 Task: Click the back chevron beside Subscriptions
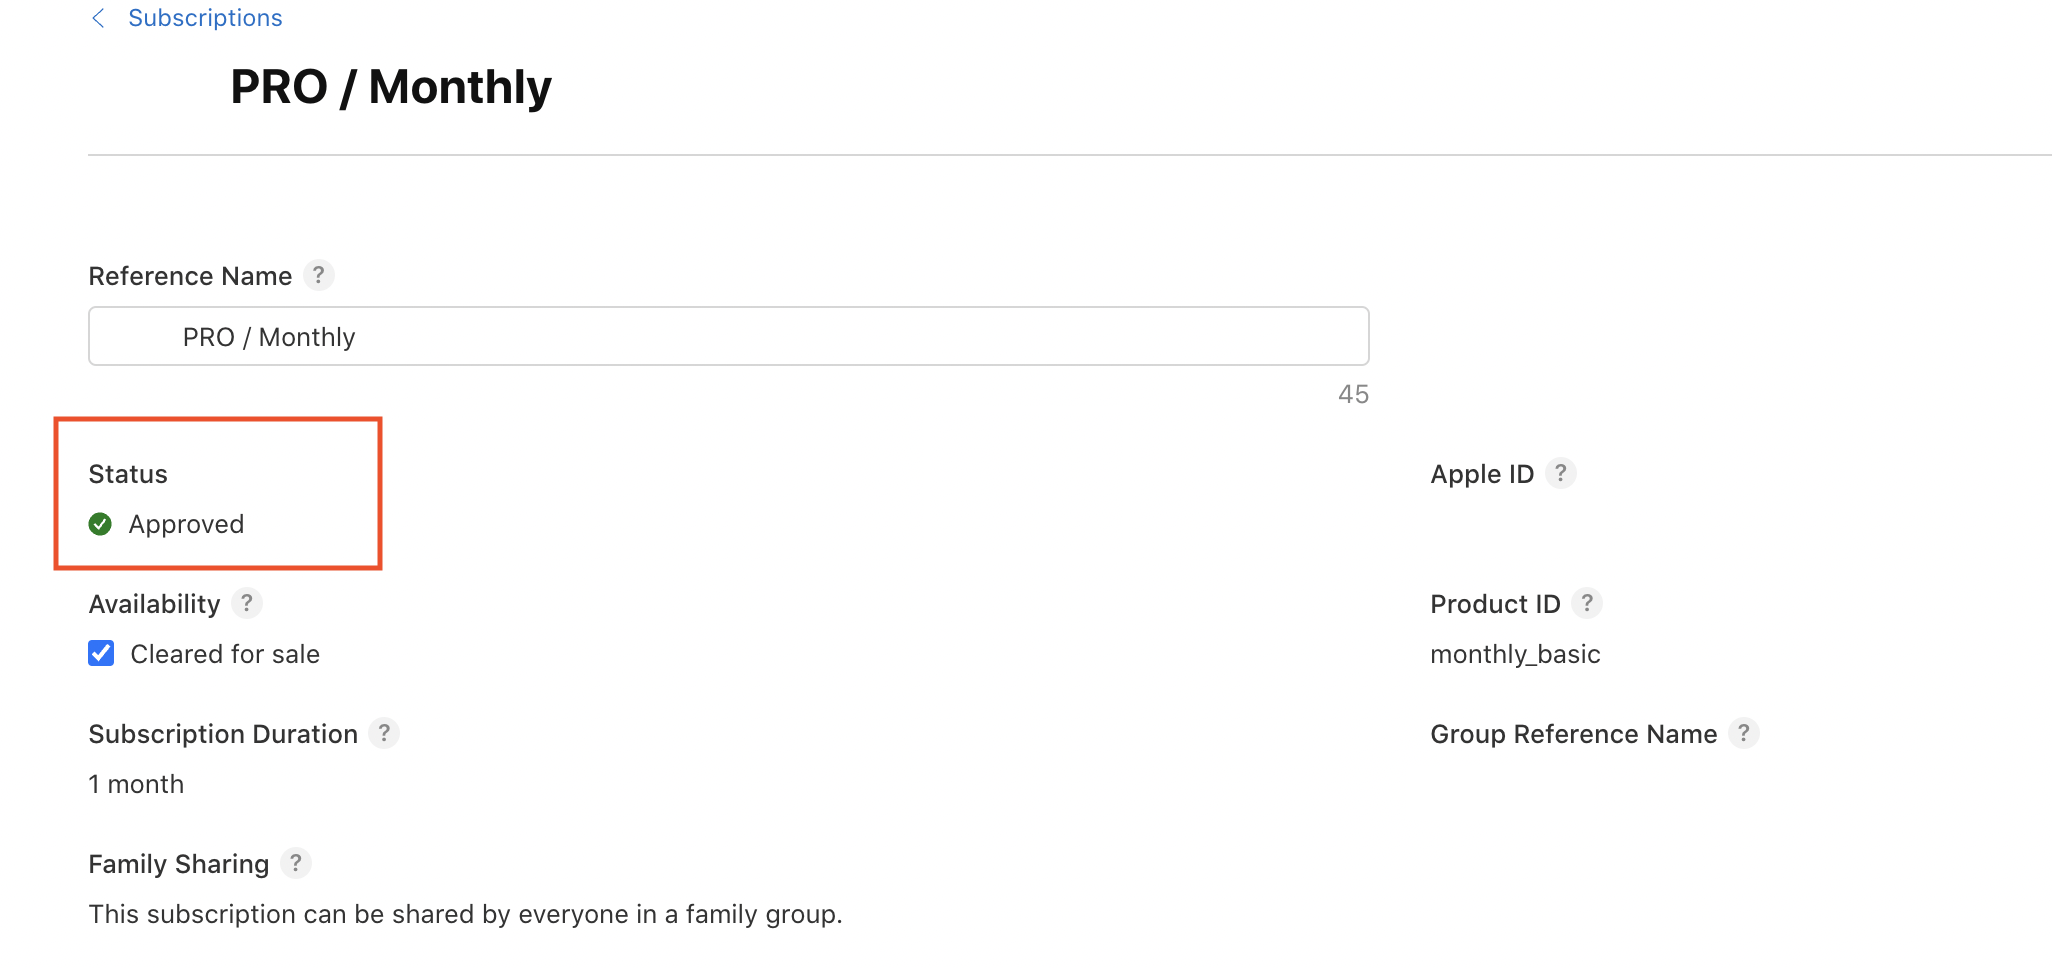(98, 18)
